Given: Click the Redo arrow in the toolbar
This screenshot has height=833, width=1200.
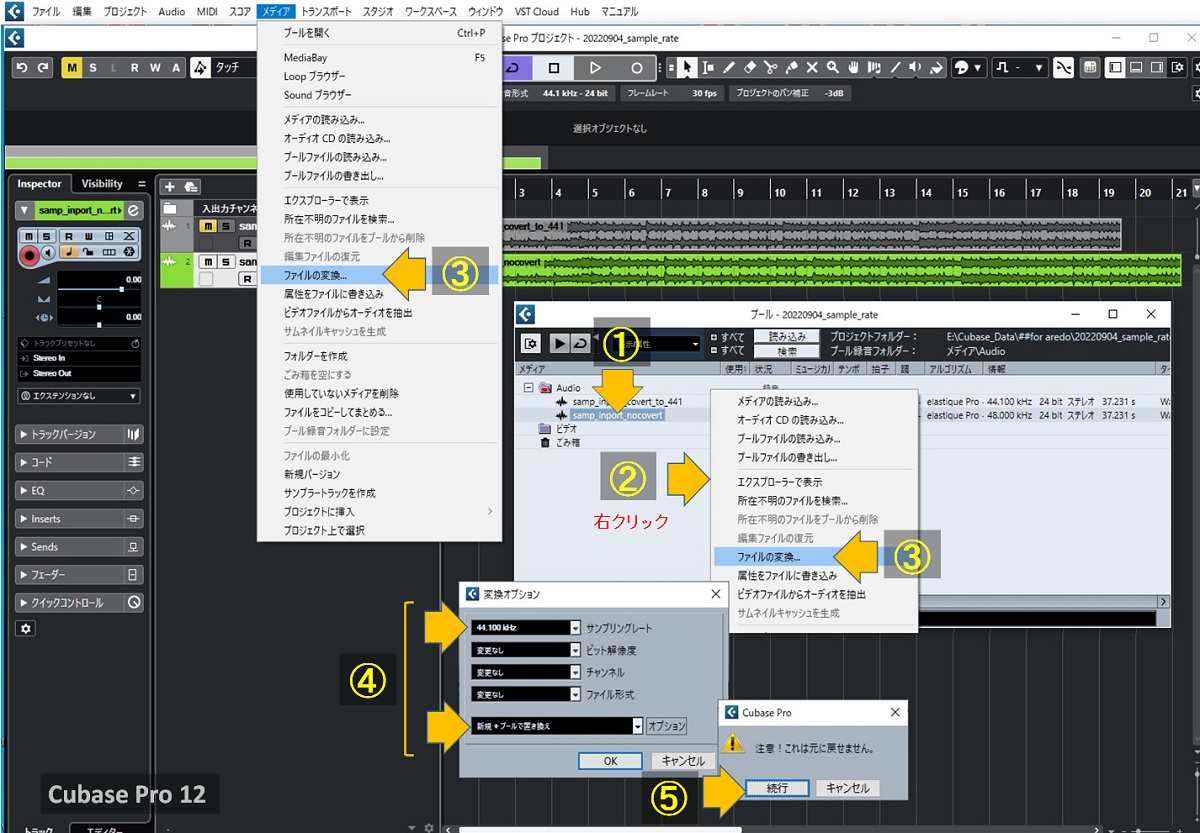Looking at the screenshot, I should tap(41, 68).
